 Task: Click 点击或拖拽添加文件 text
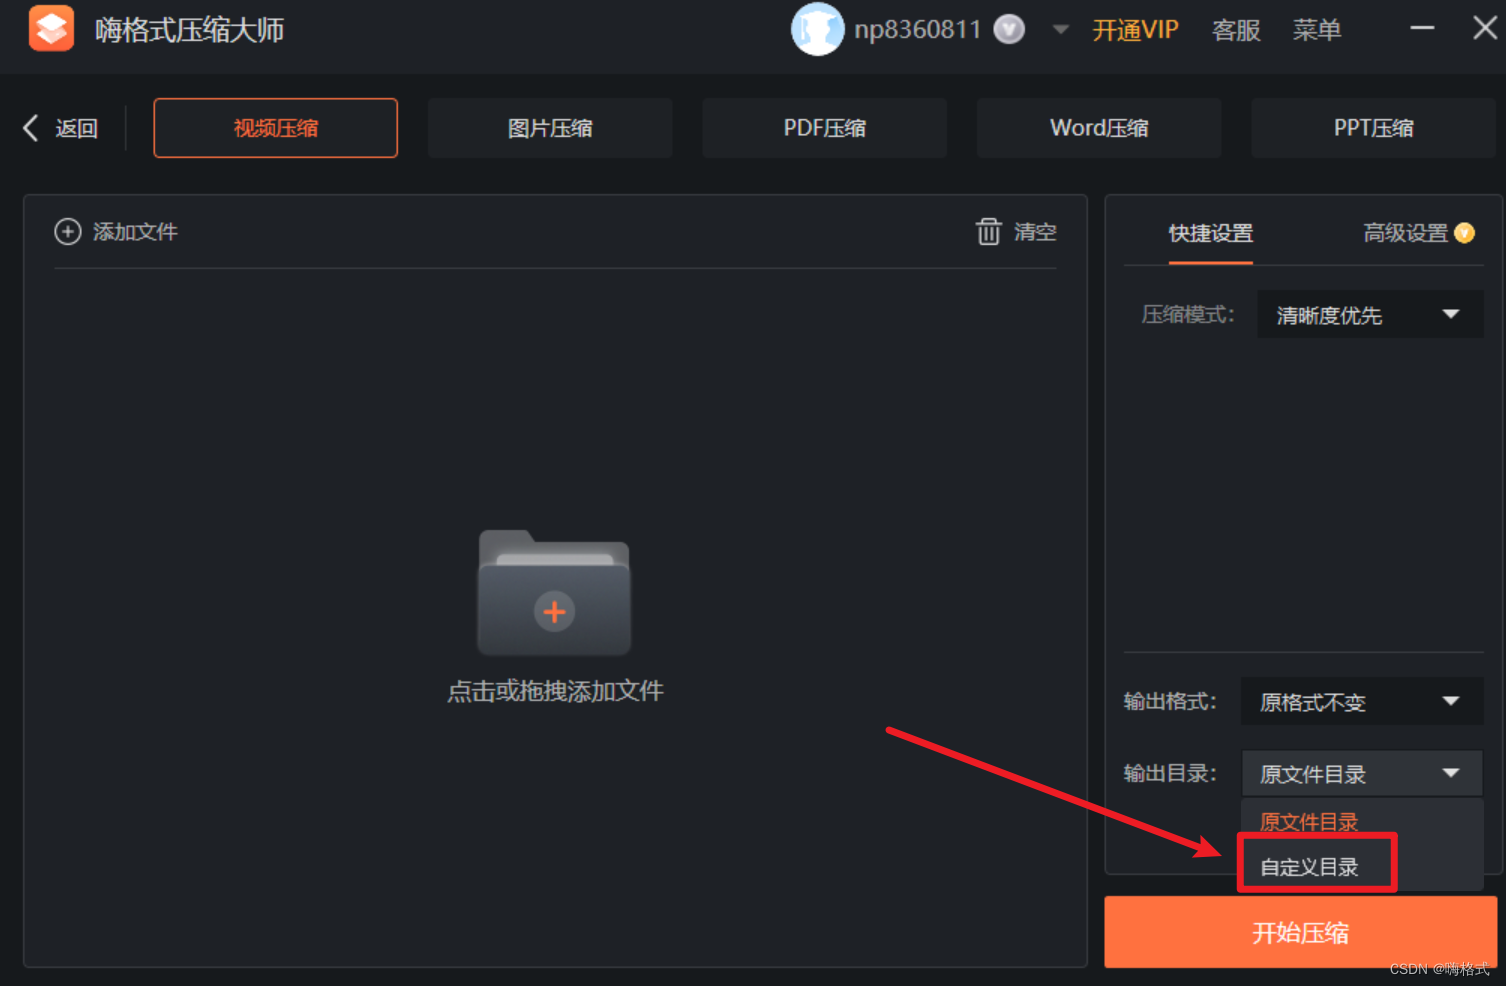pyautogui.click(x=555, y=691)
